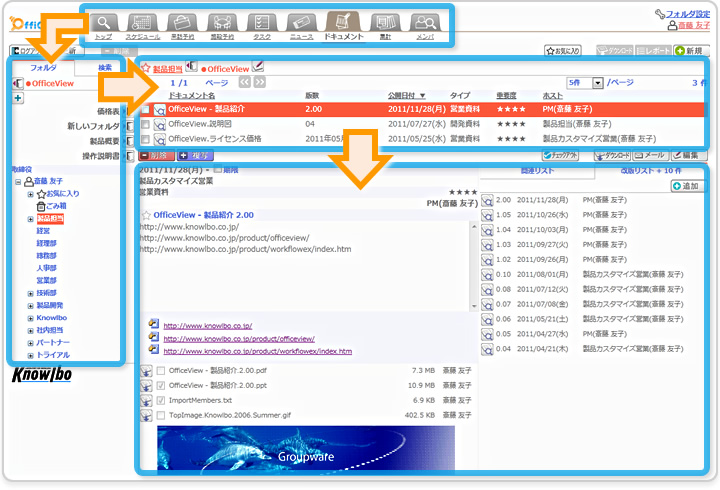Open version 1.05 preview icon in revision list
Viewport: 720px width, 490px height.
487,215
